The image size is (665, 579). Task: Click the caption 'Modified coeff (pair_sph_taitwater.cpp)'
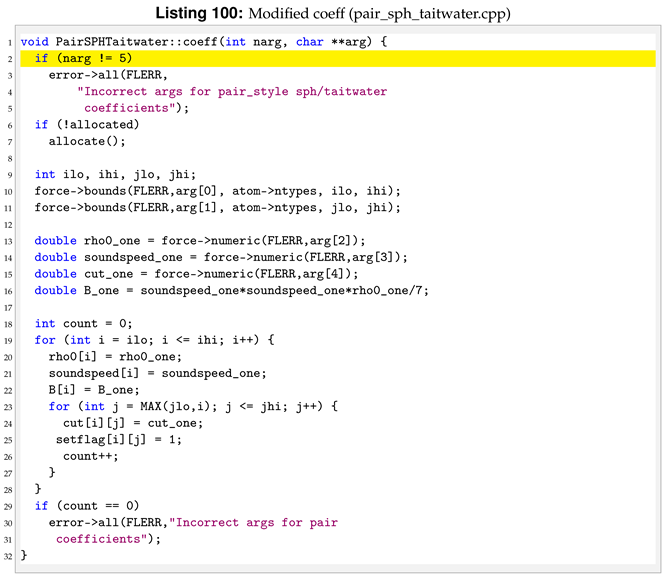pos(379,14)
